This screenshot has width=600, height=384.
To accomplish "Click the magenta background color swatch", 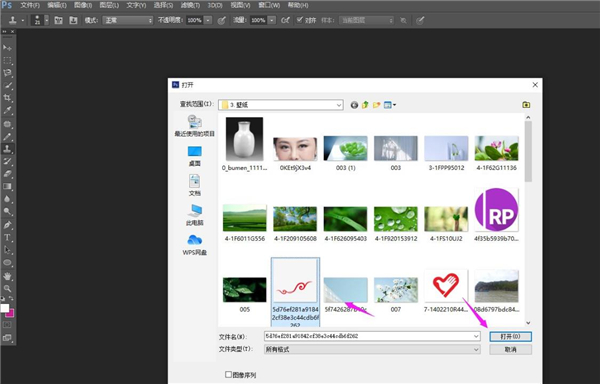I will 11,314.
